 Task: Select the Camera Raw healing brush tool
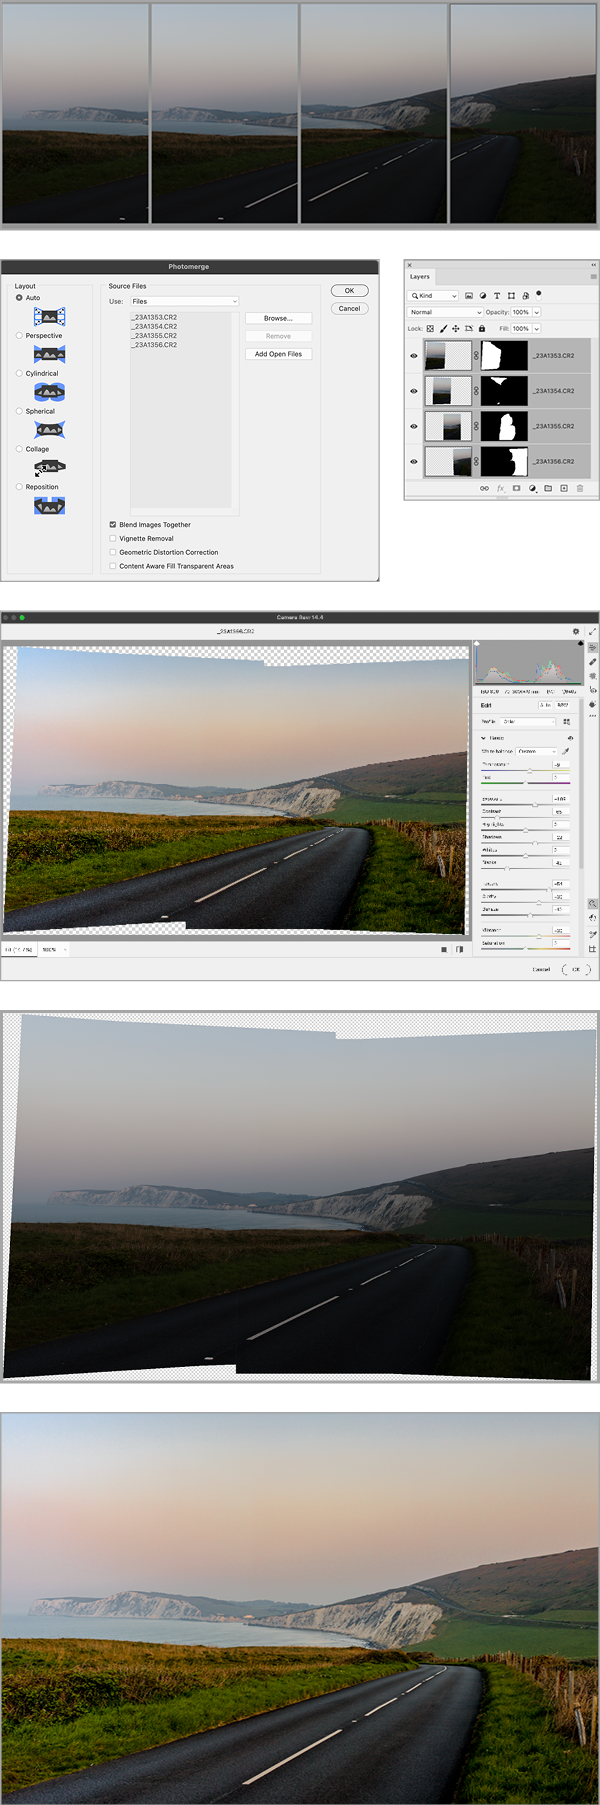pyautogui.click(x=593, y=661)
